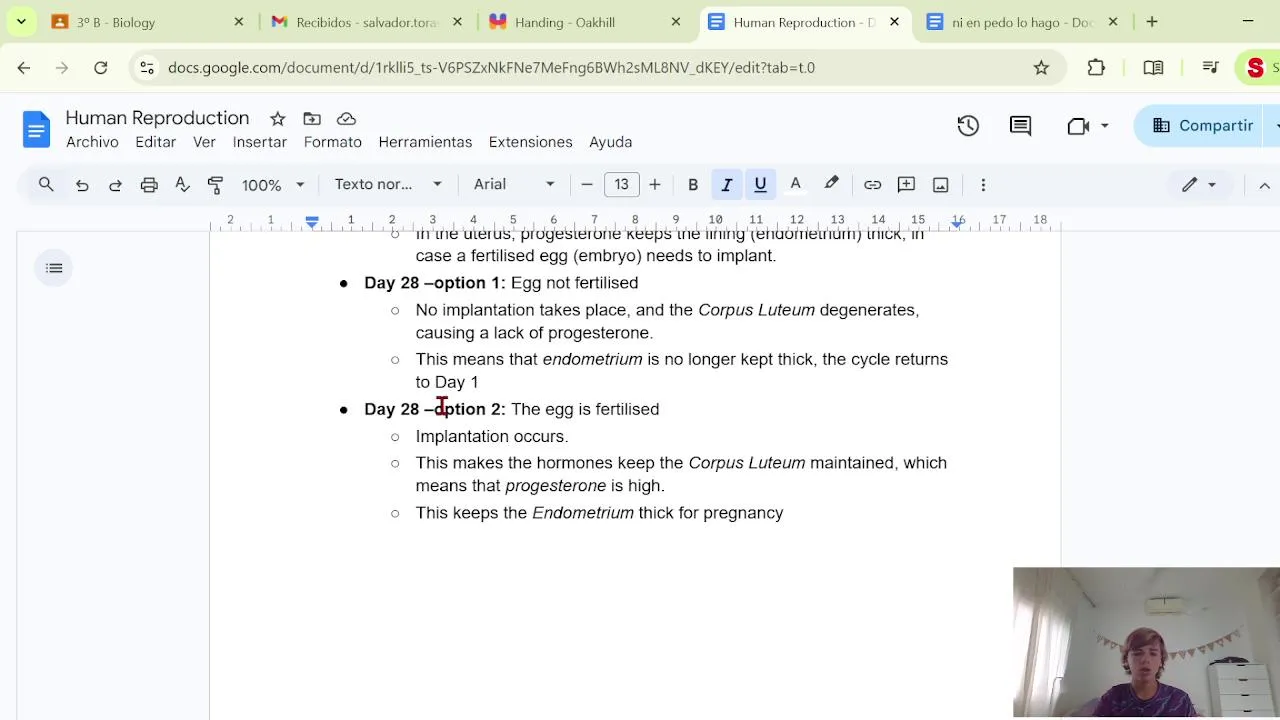Open the zoom 100% dropdown
This screenshot has width=1280, height=720.
coord(272,185)
